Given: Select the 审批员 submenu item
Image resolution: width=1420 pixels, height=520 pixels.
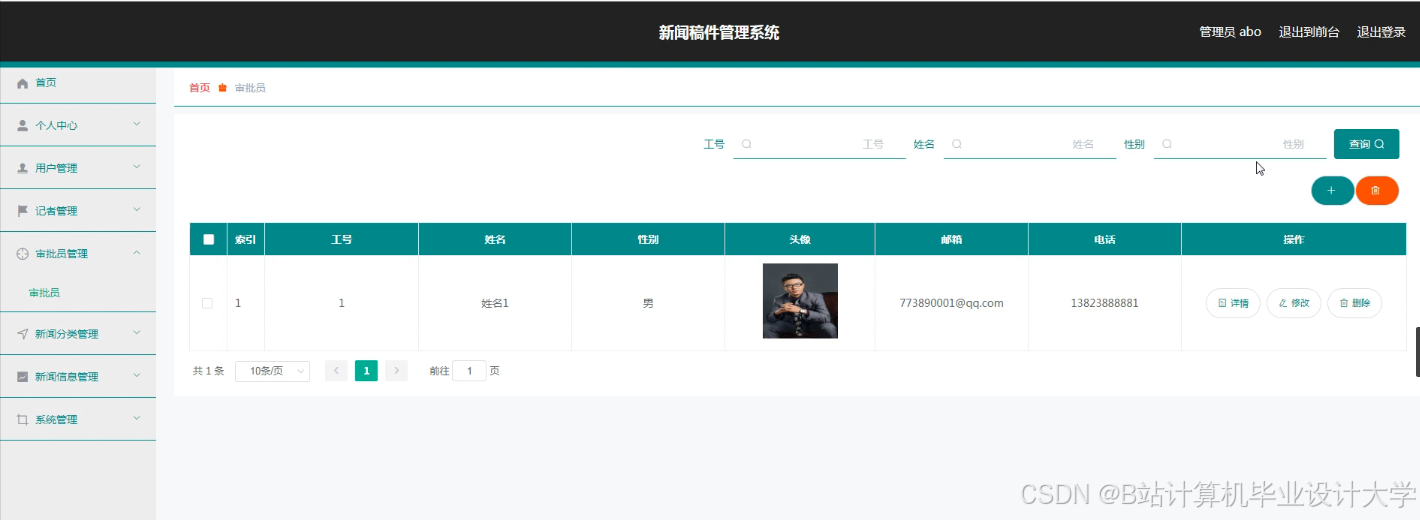Looking at the screenshot, I should coord(78,293).
